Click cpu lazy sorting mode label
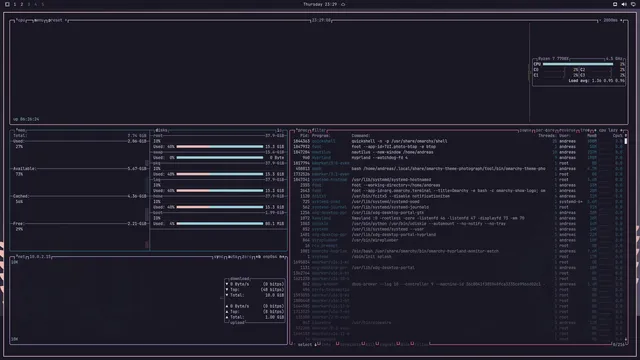 [x=608, y=130]
